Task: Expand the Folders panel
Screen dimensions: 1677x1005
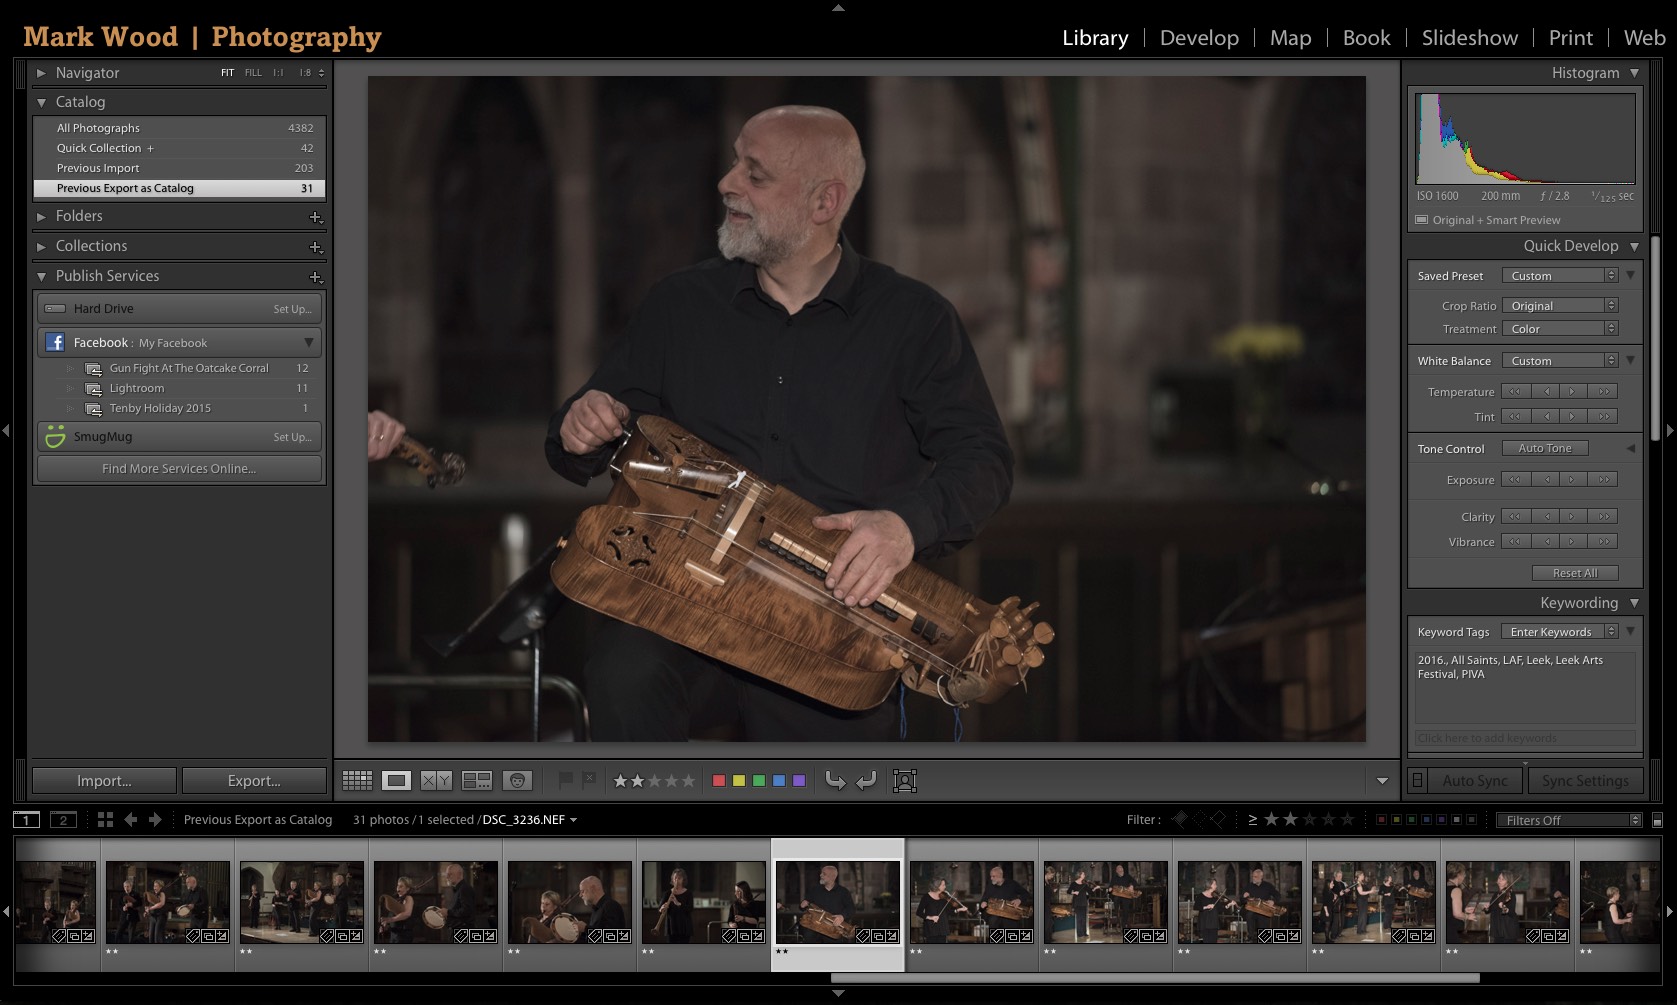Action: pyautogui.click(x=41, y=216)
